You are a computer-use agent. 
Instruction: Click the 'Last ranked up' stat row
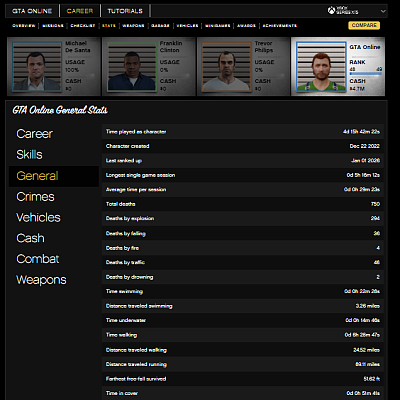[x=243, y=161]
